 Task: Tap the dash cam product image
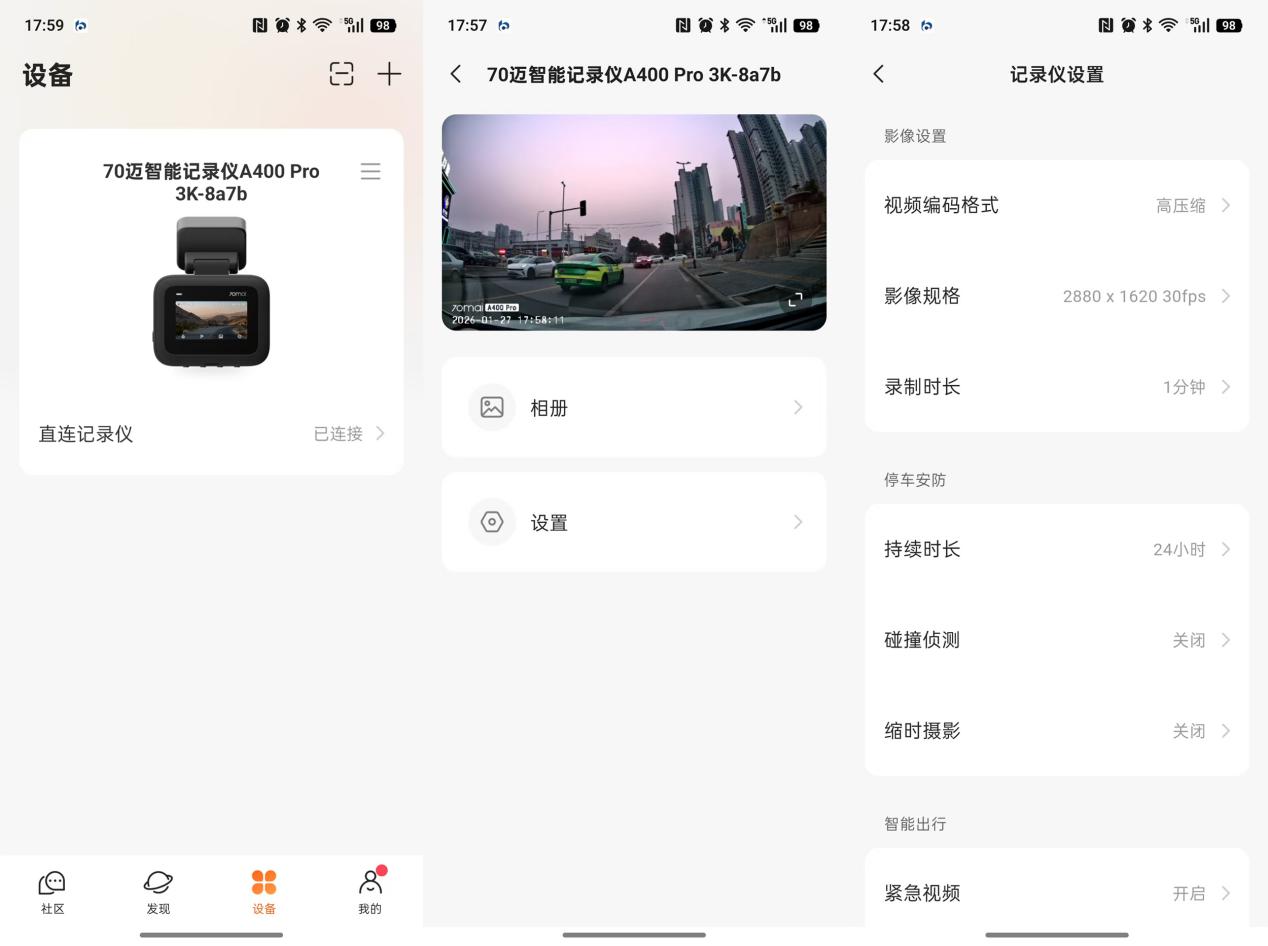211,292
